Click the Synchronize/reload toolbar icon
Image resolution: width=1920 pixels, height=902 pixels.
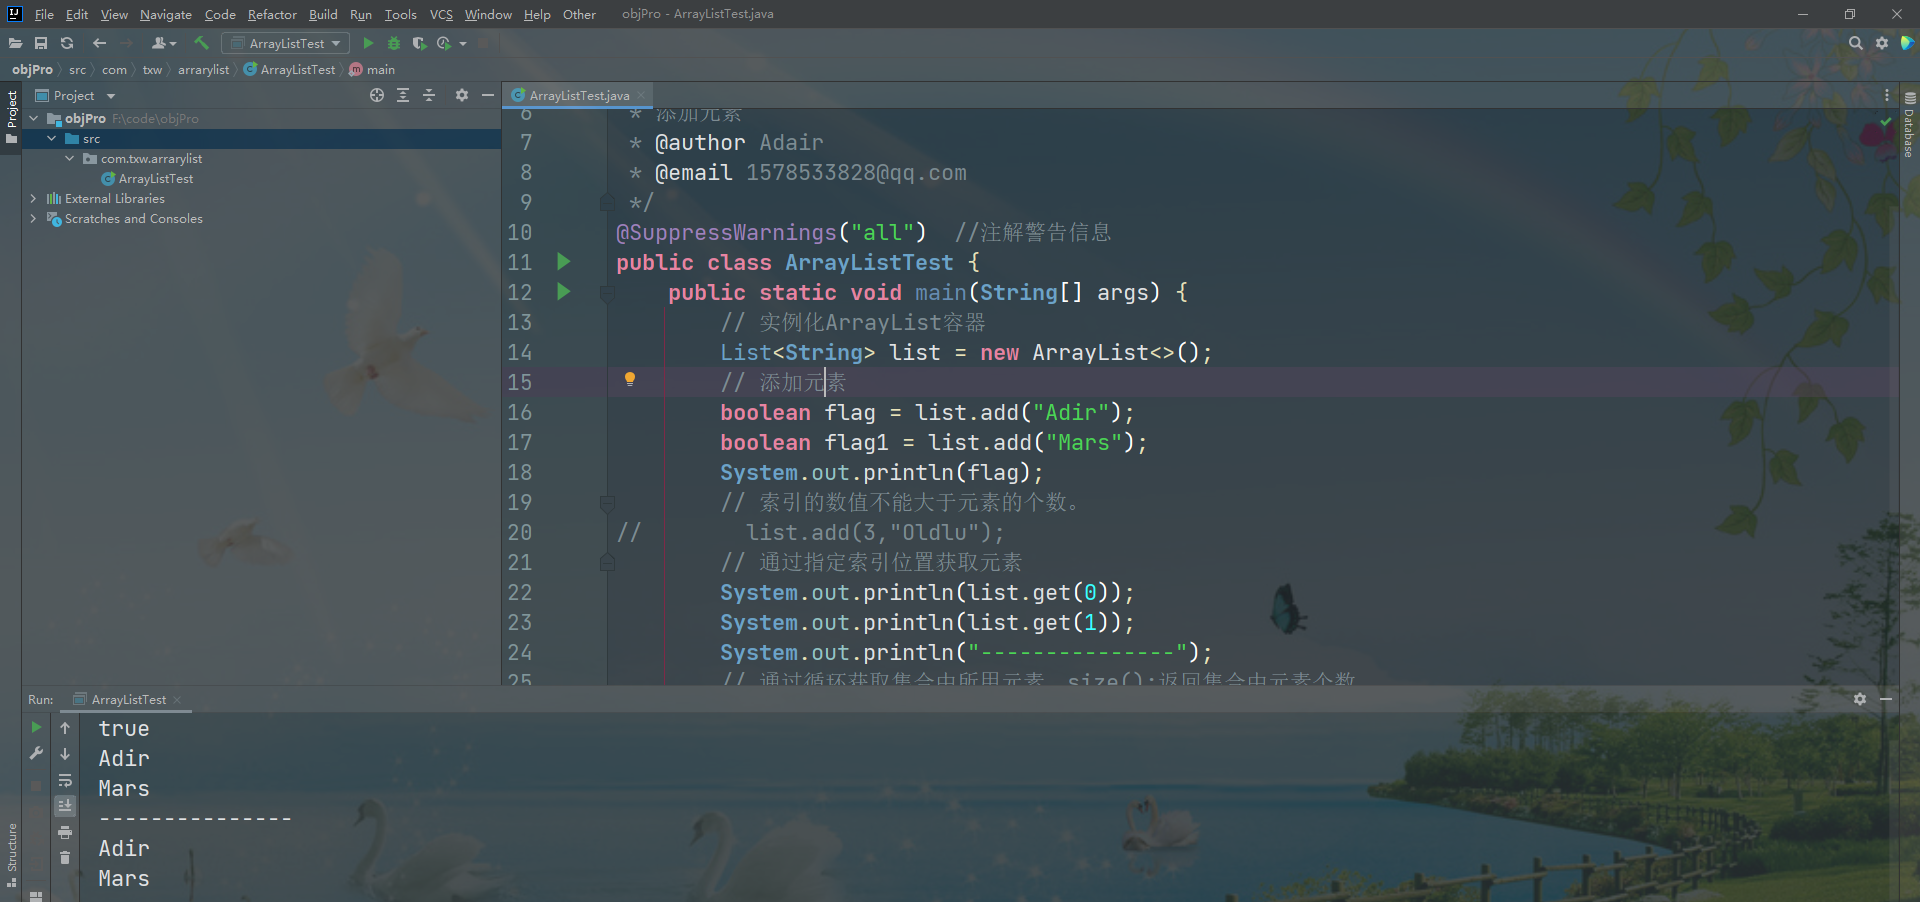coord(67,43)
